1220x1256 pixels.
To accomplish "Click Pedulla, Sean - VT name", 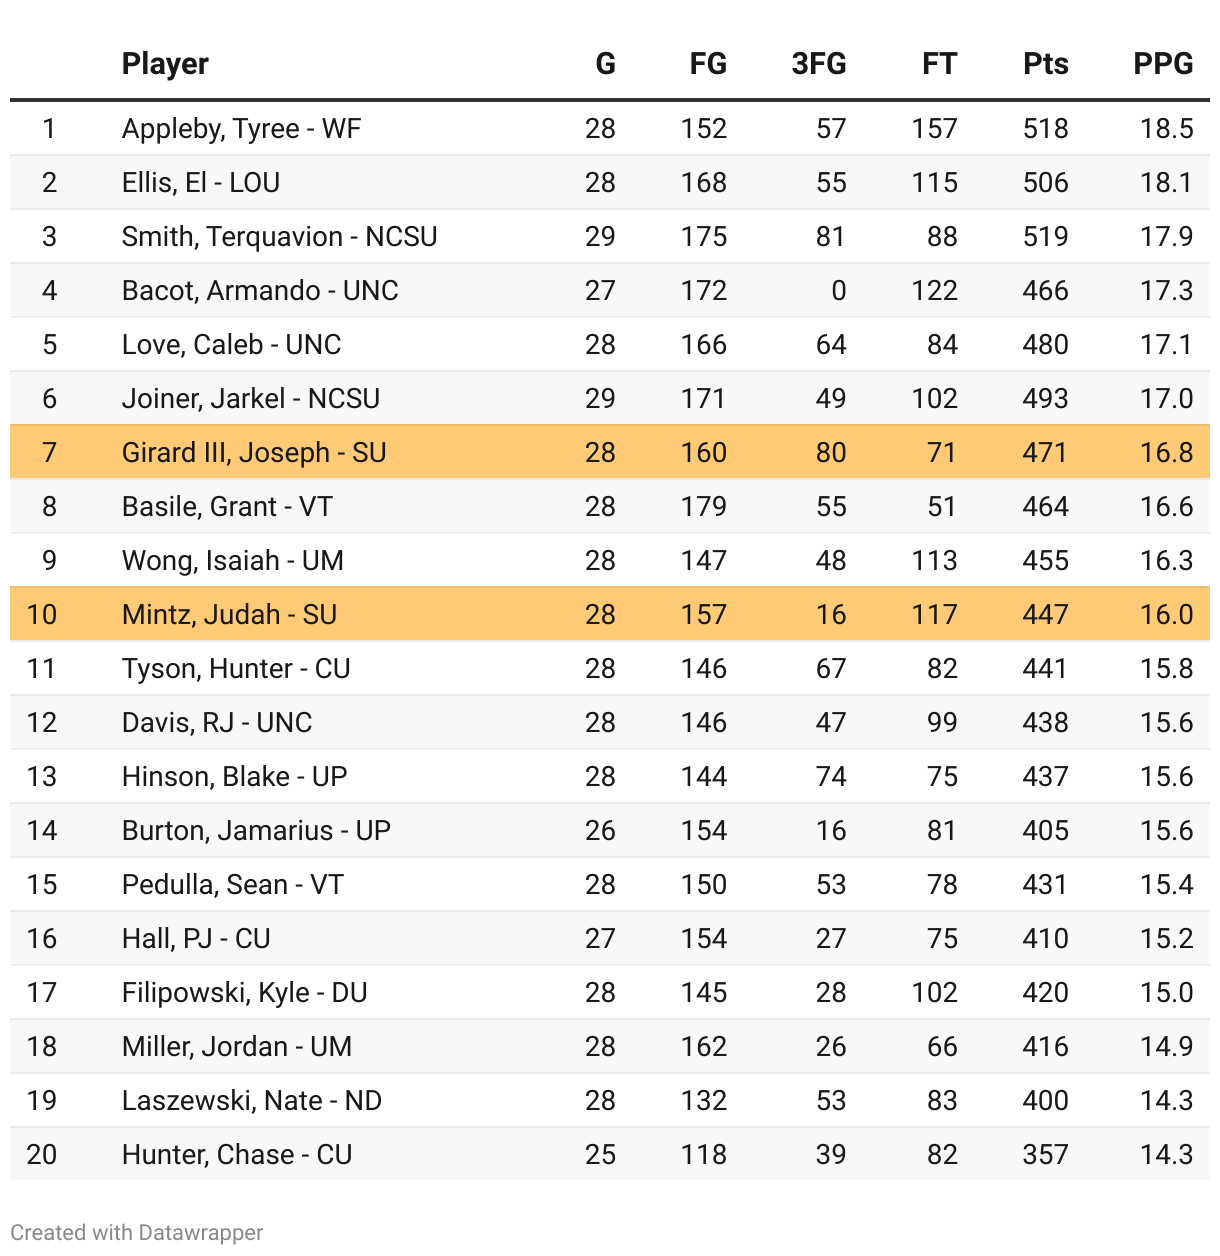I will point(233,885).
